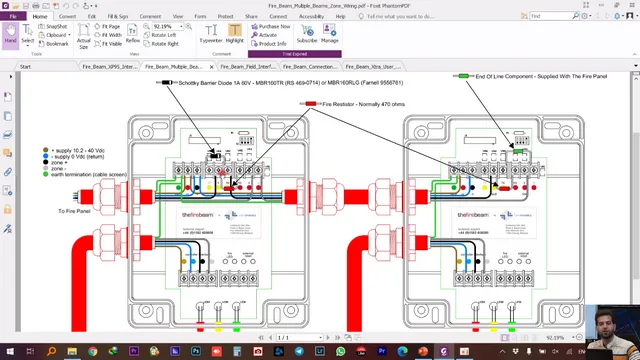Open the comments panel in sidebar
Viewport: 640px width, 360px height.
tap(8, 153)
